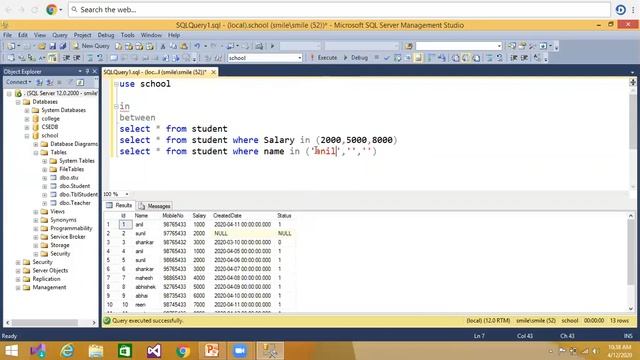Click the Salary column header in results

199,216
